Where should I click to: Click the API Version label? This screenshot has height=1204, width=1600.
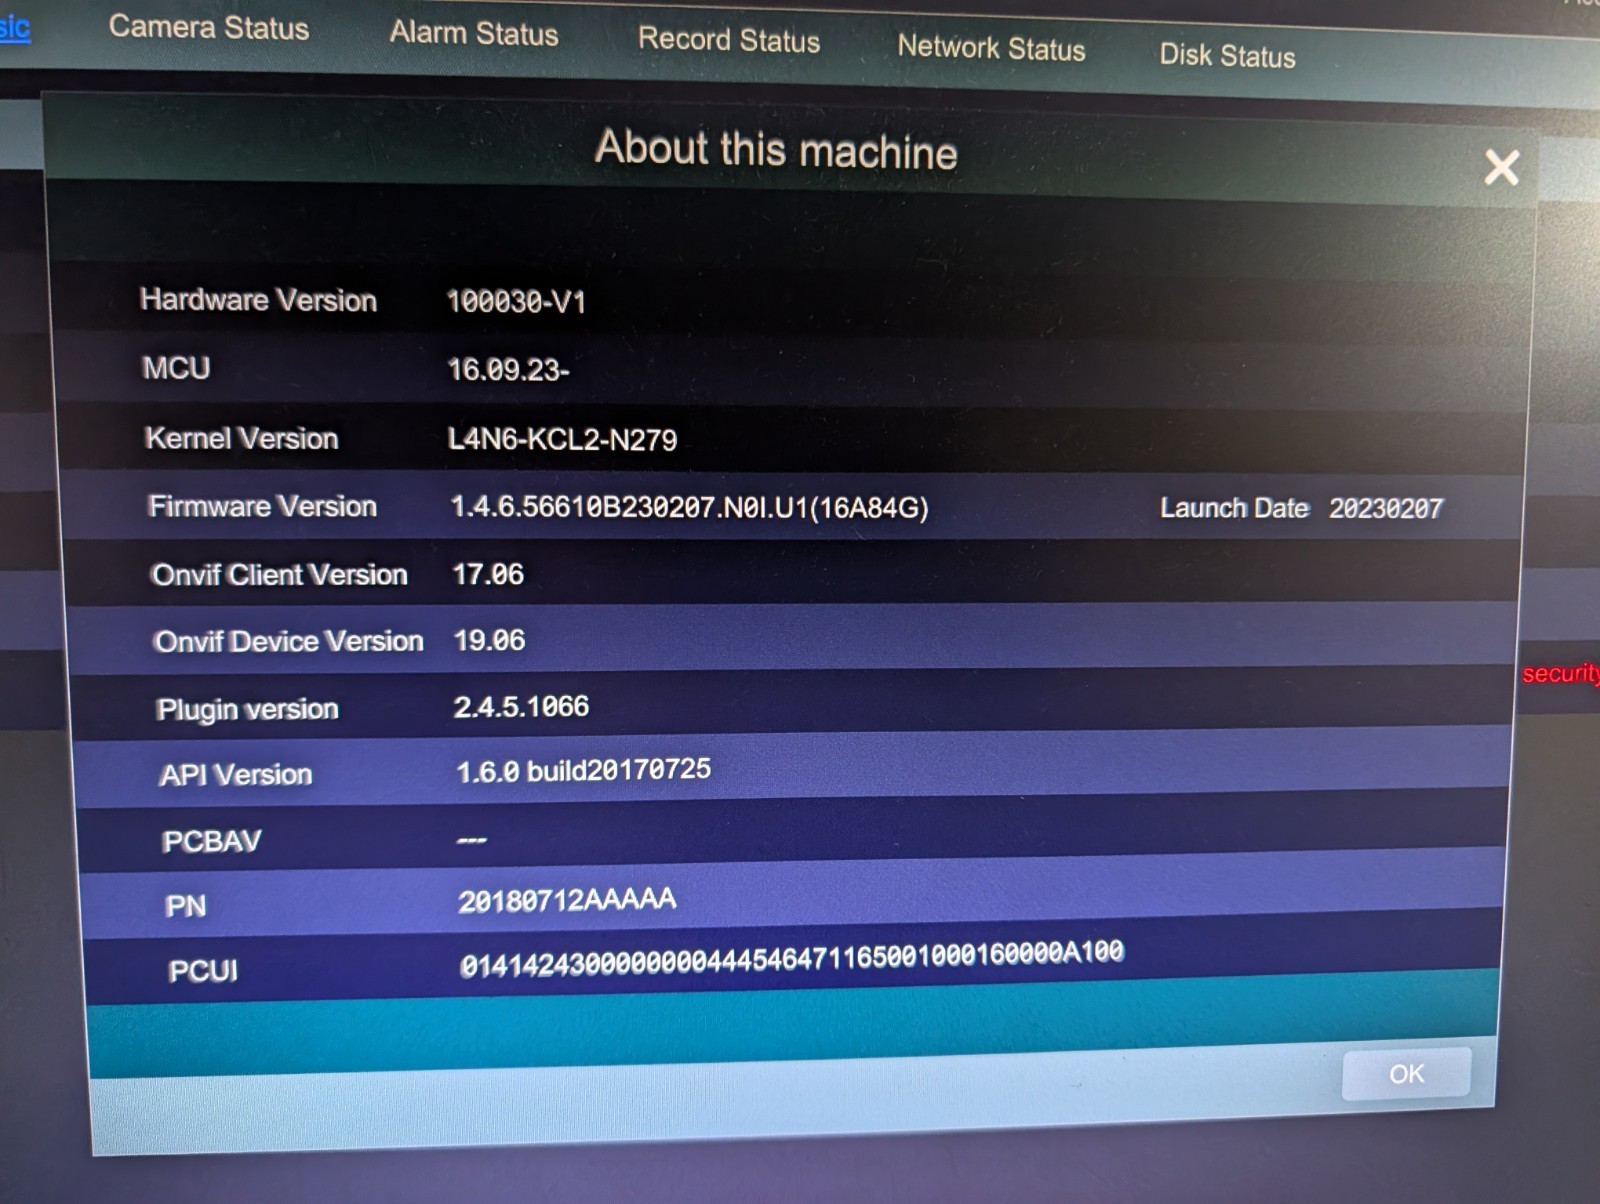235,775
